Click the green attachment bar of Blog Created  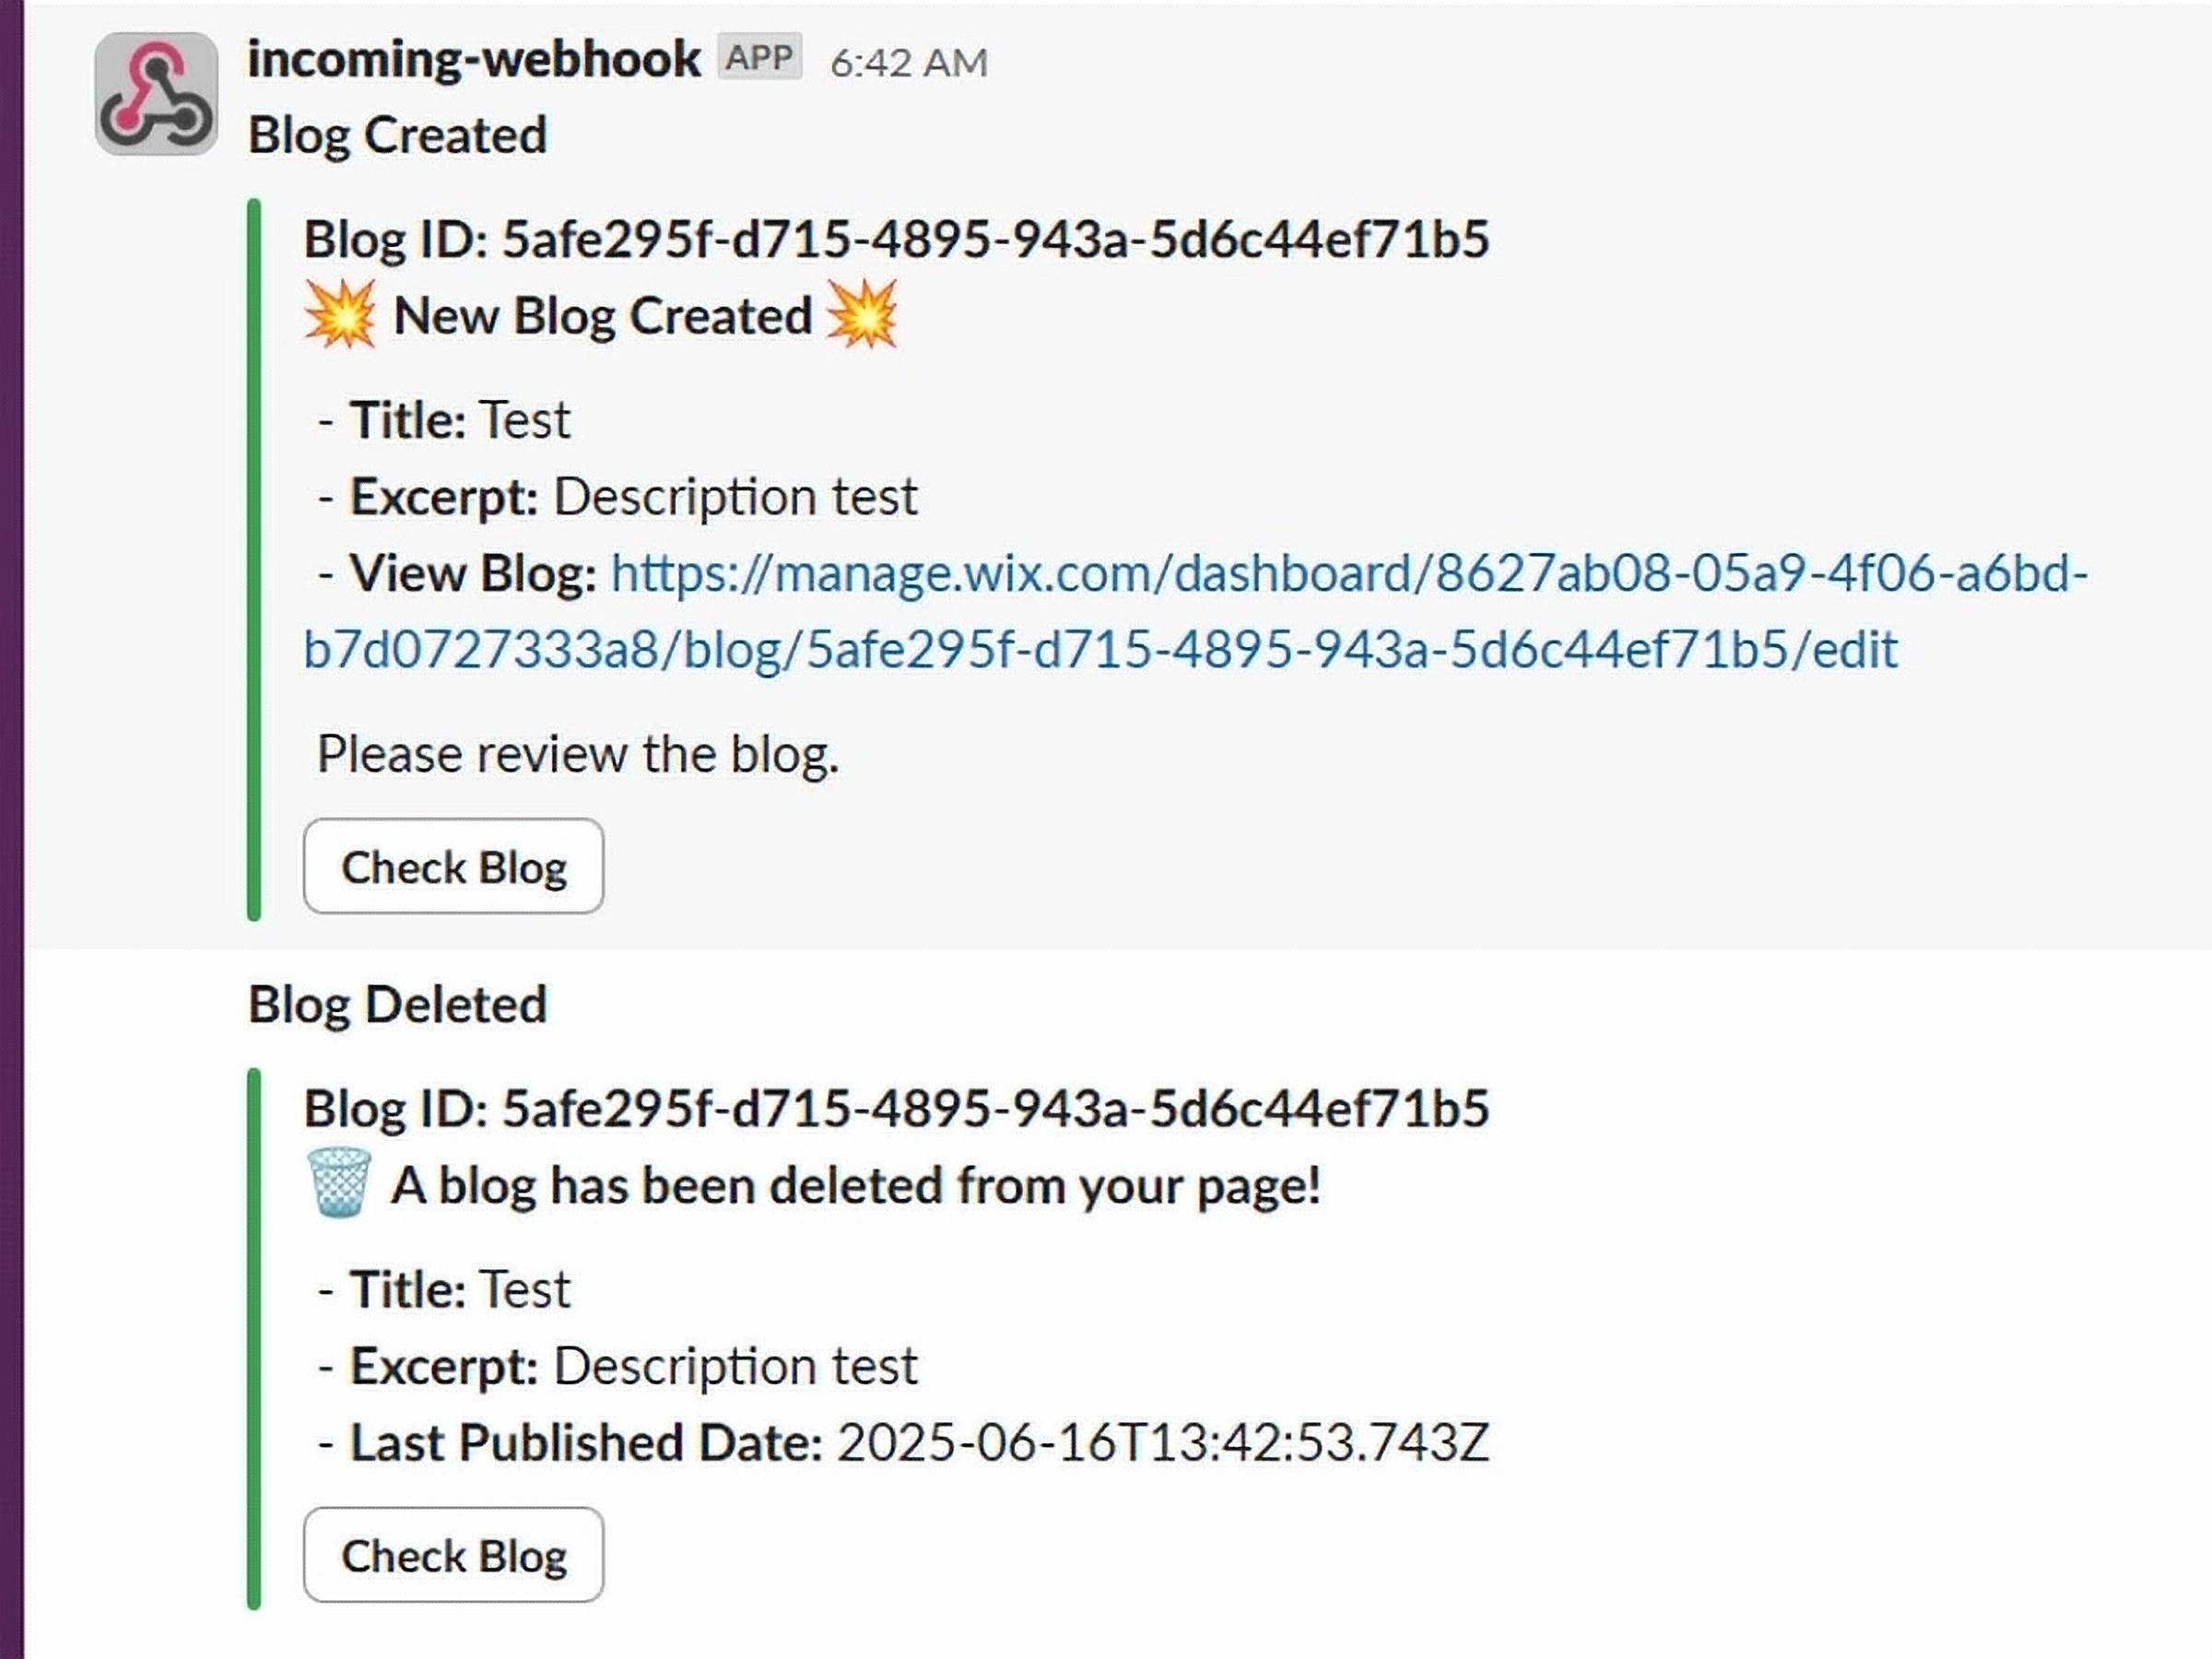point(254,560)
